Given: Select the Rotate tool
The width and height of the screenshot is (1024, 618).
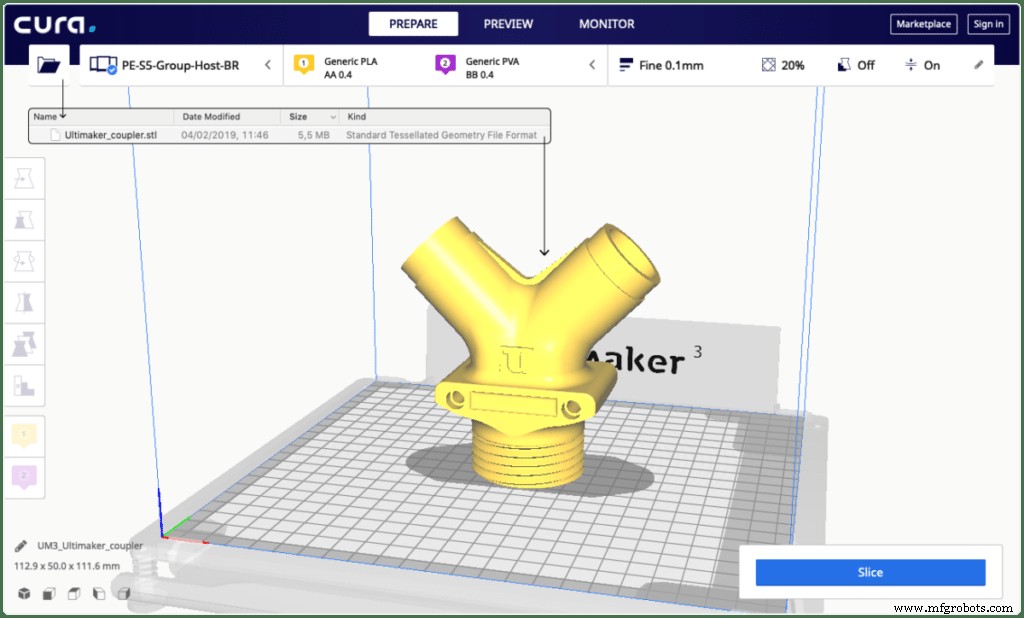Looking at the screenshot, I should click(23, 260).
